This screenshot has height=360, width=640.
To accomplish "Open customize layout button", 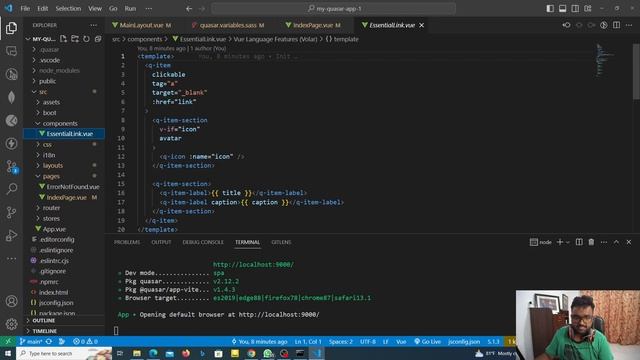I will (588, 9).
